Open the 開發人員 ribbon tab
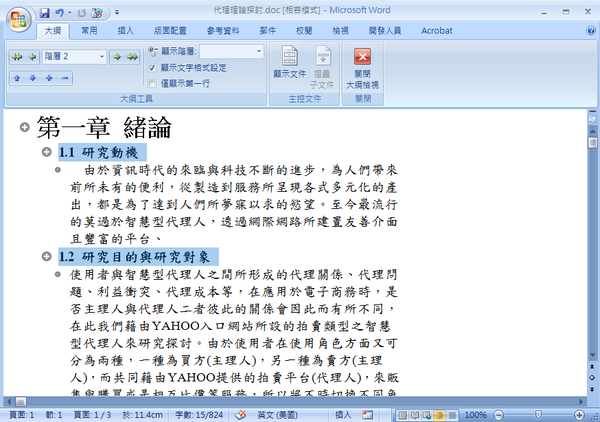This screenshot has width=600, height=422. pyautogui.click(x=385, y=31)
